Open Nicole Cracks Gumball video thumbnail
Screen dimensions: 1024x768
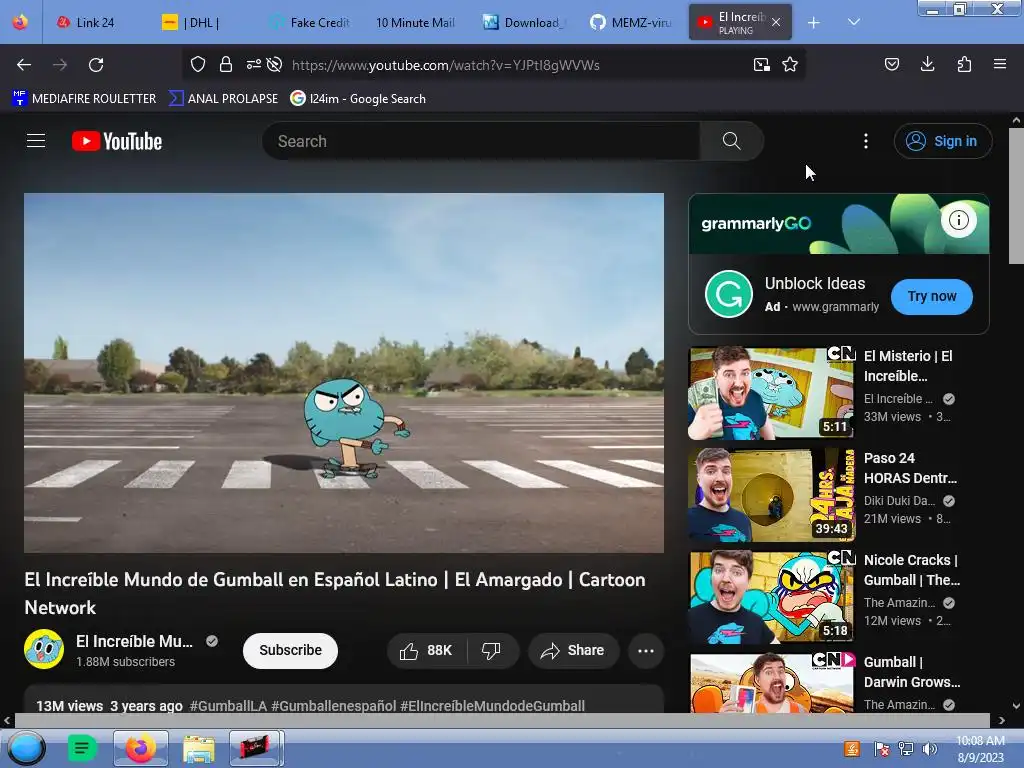772,597
